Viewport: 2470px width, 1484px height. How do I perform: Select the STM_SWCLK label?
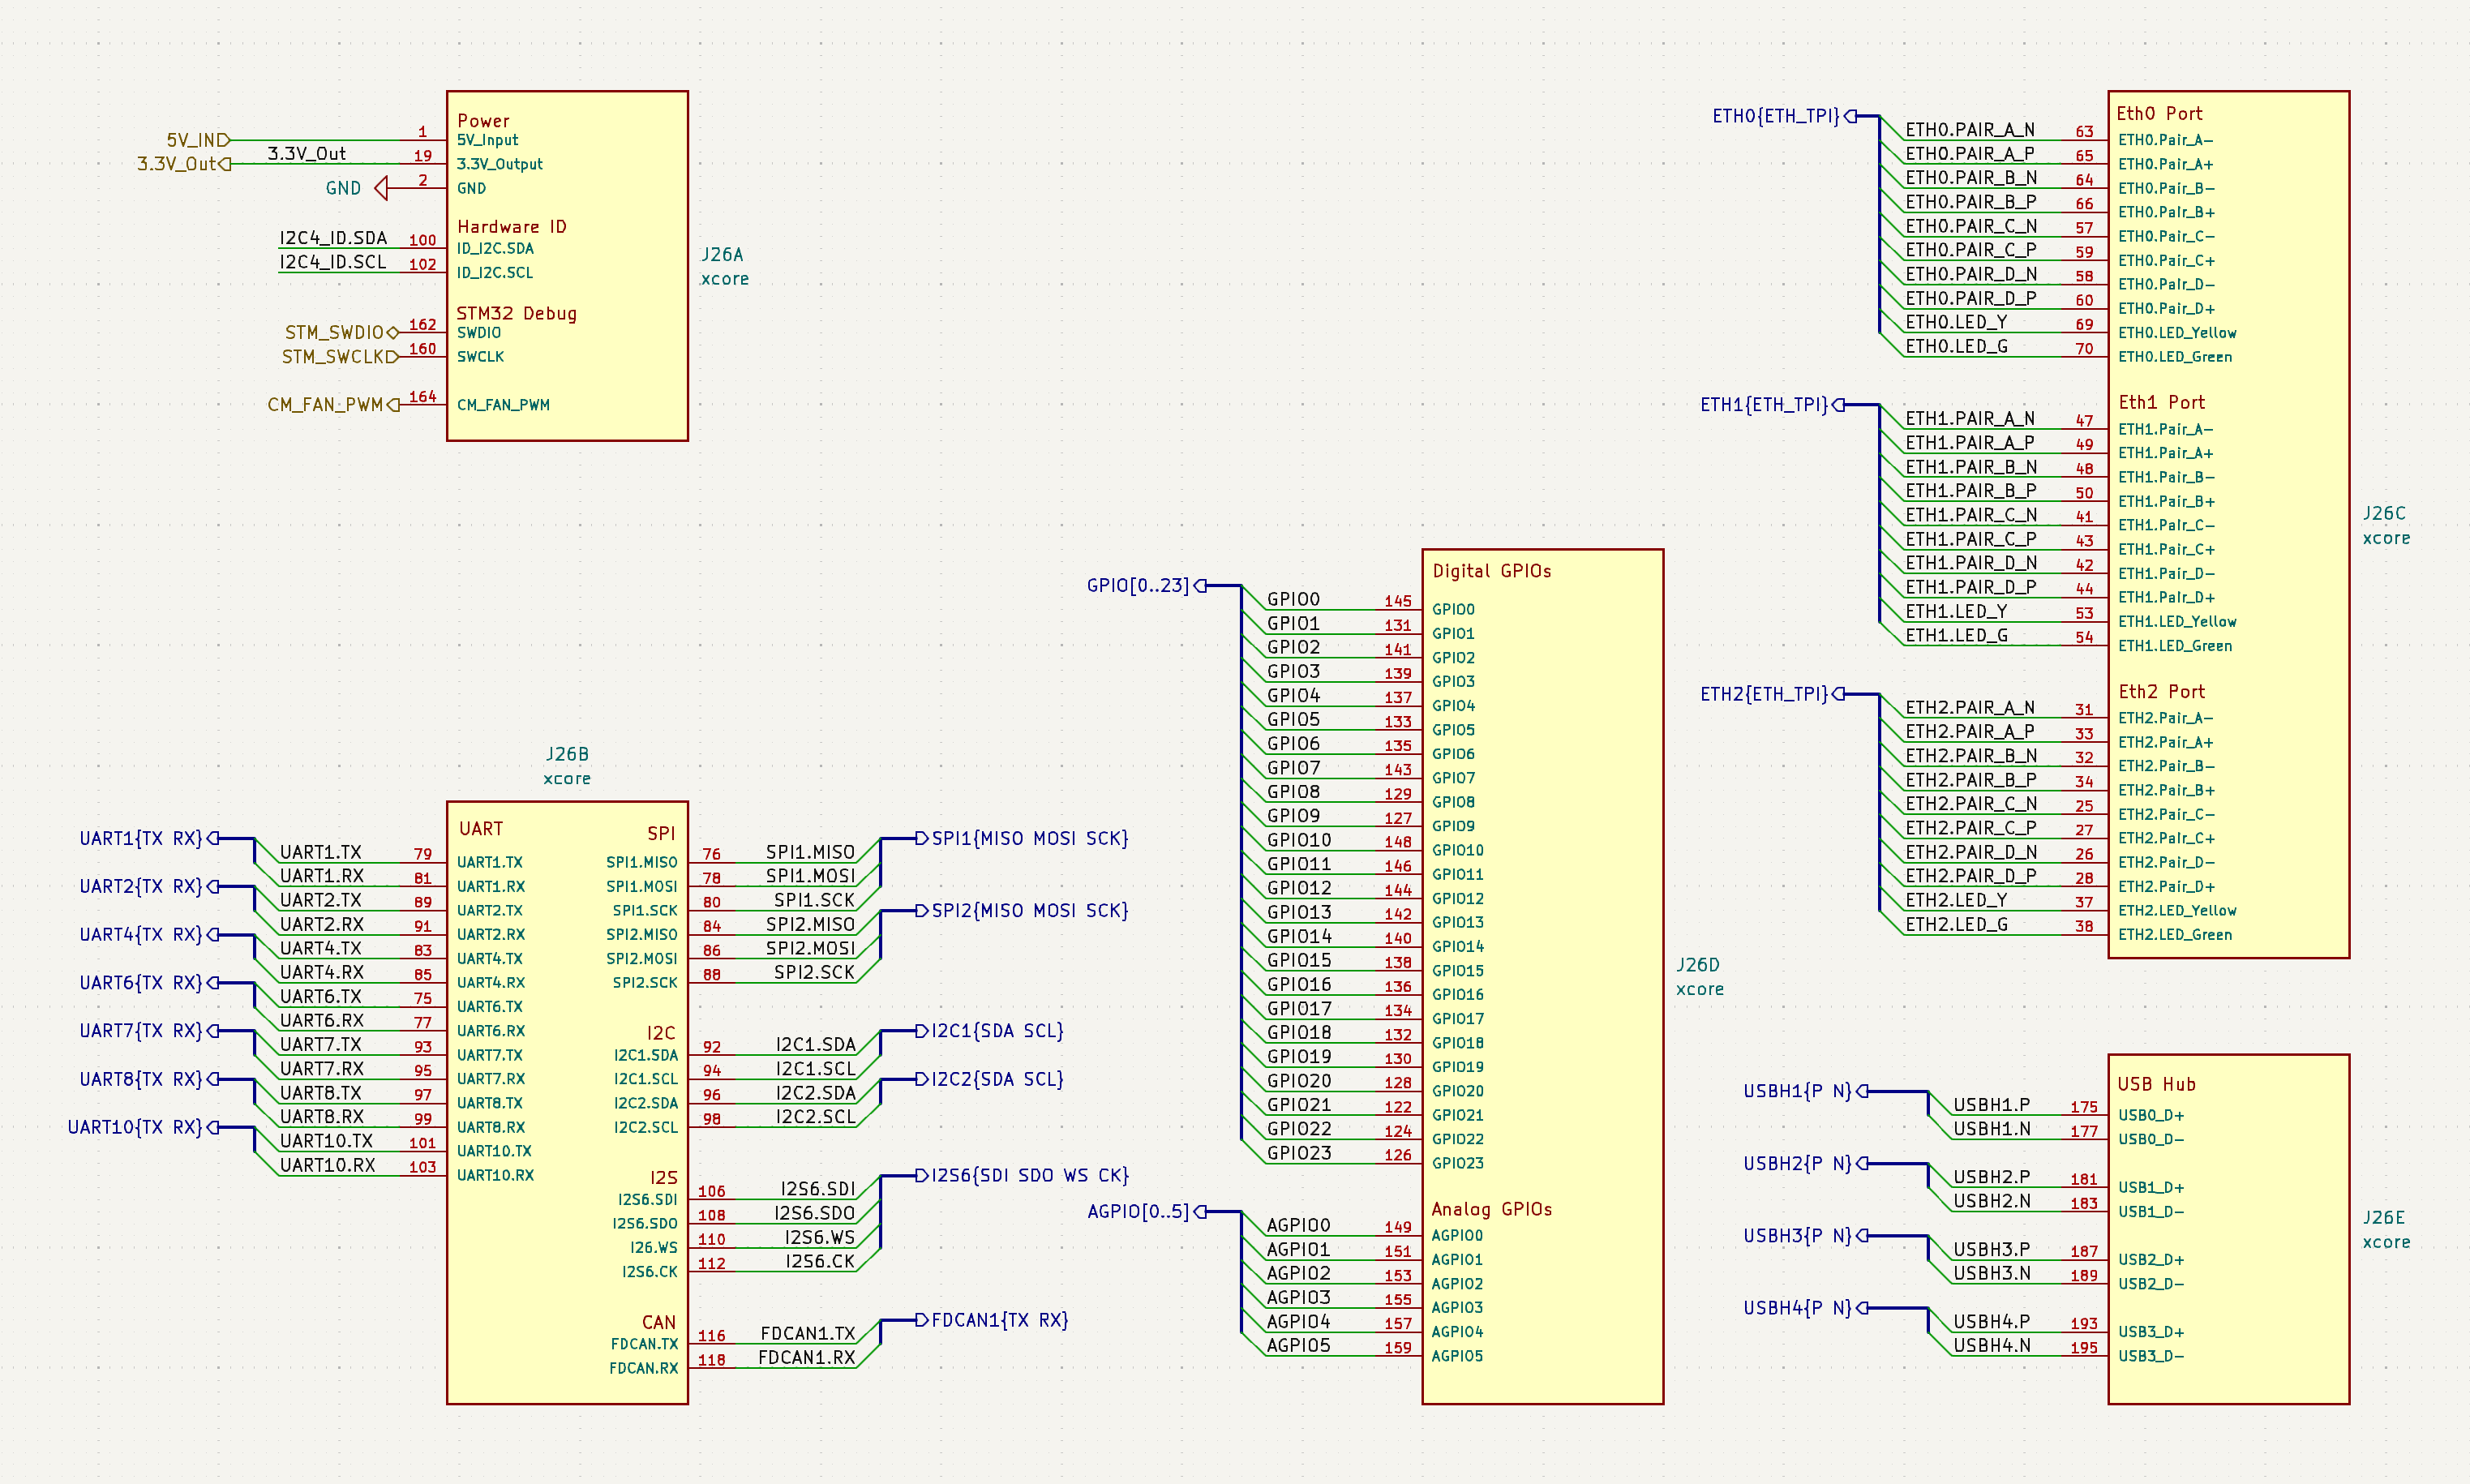[x=339, y=357]
